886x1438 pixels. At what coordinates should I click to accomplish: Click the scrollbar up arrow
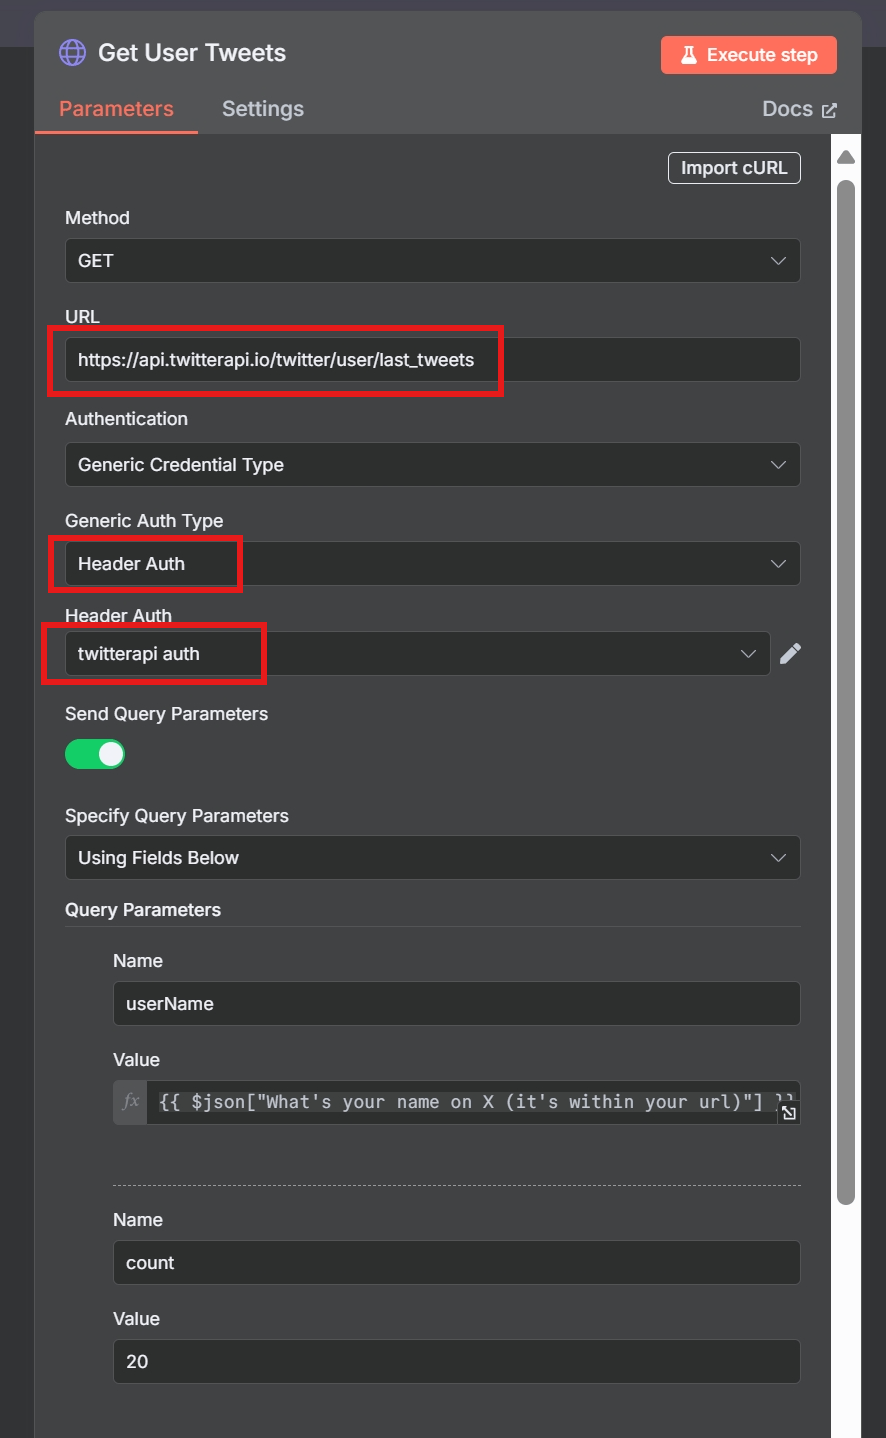(846, 157)
